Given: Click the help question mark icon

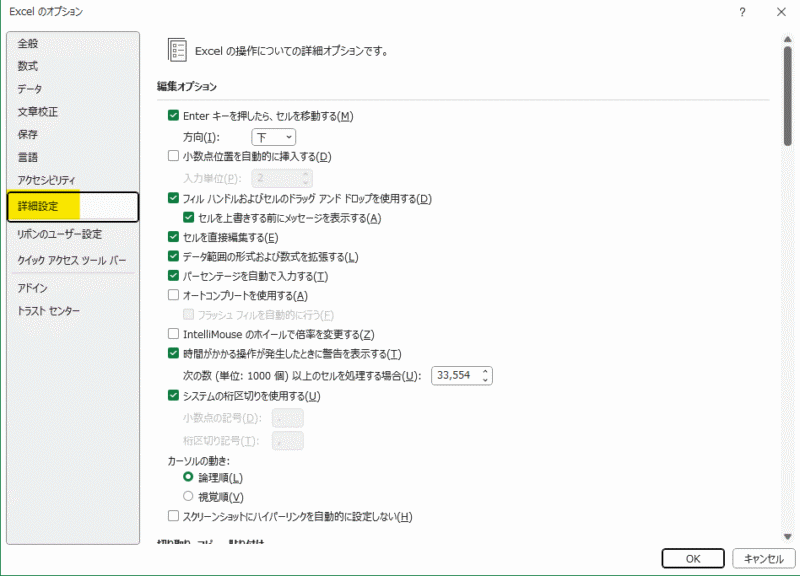Looking at the screenshot, I should click(742, 12).
